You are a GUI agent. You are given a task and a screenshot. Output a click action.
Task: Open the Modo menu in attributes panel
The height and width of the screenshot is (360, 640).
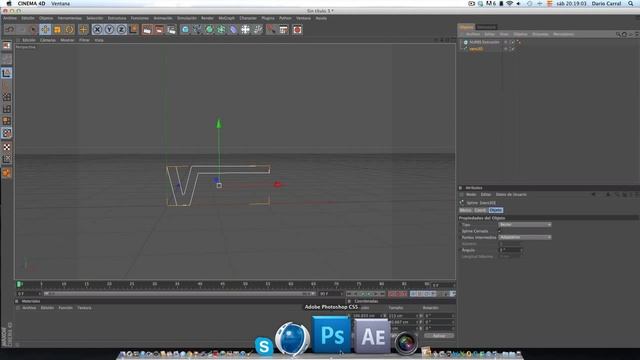tap(471, 195)
